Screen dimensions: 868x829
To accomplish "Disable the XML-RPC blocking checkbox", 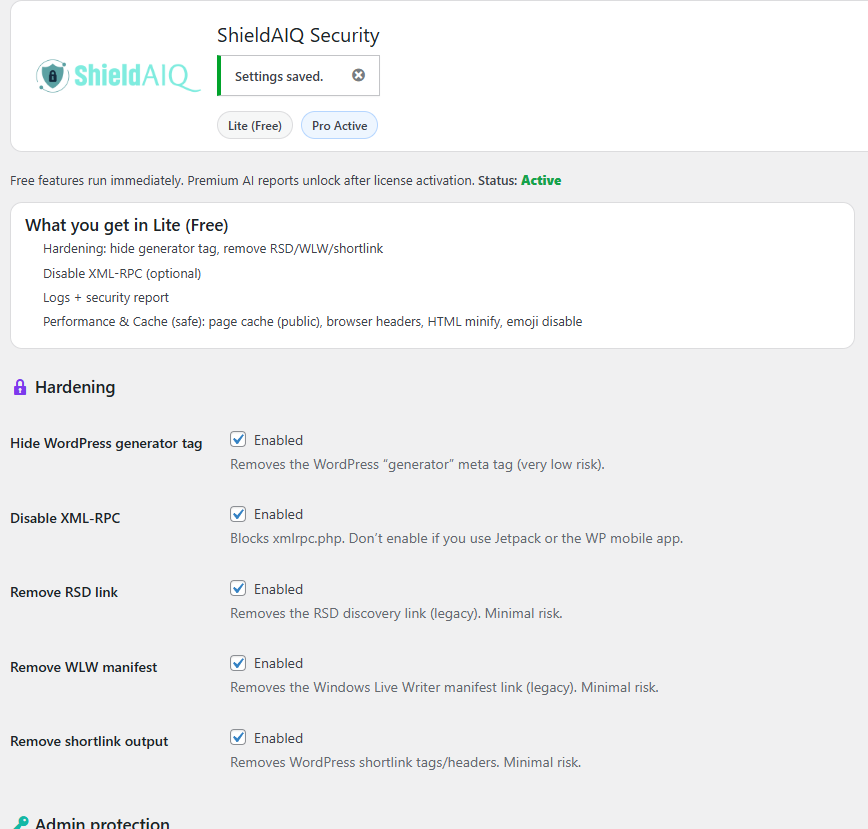I will (x=238, y=513).
